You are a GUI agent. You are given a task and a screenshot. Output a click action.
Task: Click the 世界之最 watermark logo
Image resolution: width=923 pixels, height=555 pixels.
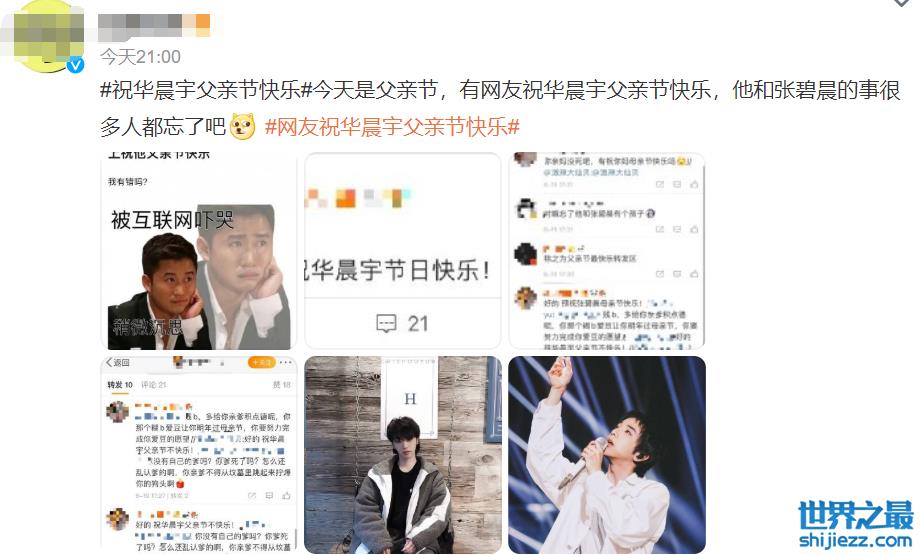coord(856,524)
